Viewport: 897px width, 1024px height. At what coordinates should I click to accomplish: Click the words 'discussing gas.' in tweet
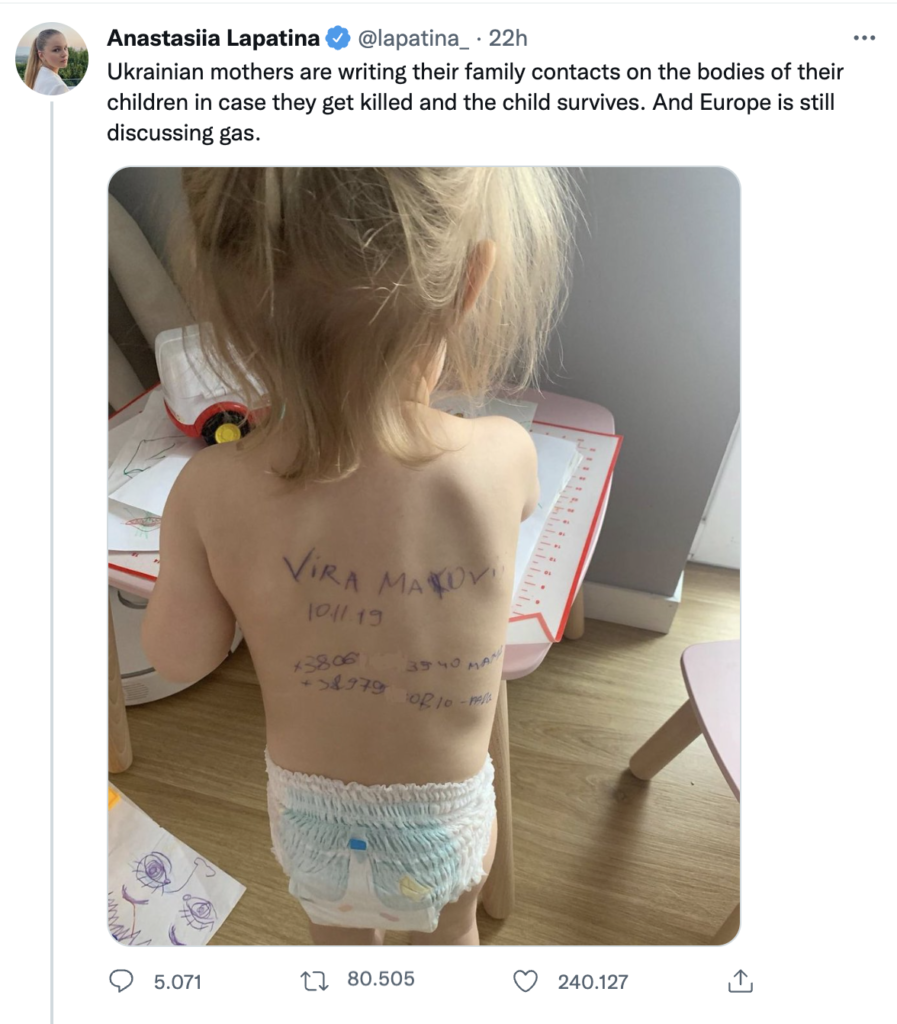(183, 133)
